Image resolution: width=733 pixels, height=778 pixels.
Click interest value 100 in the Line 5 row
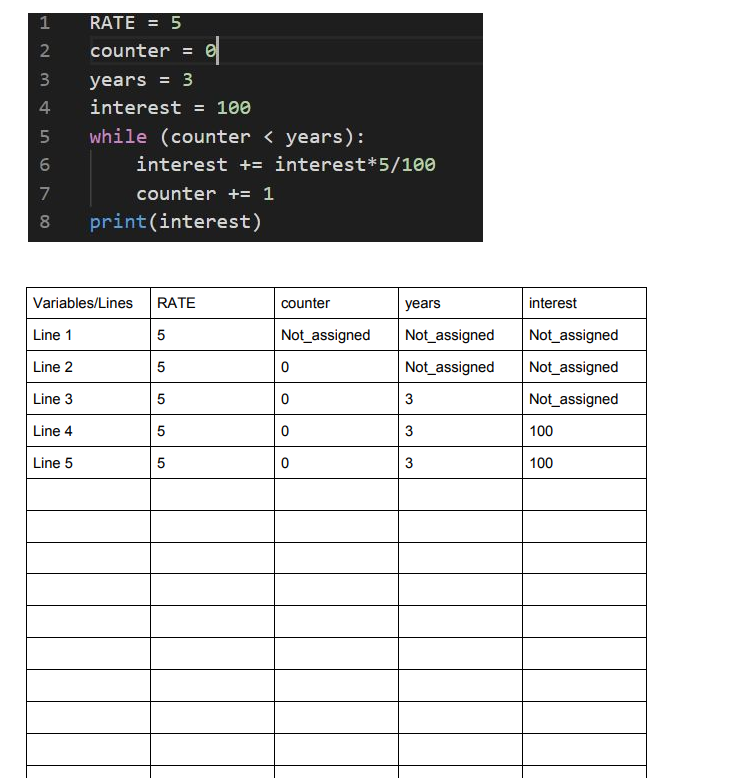[541, 463]
